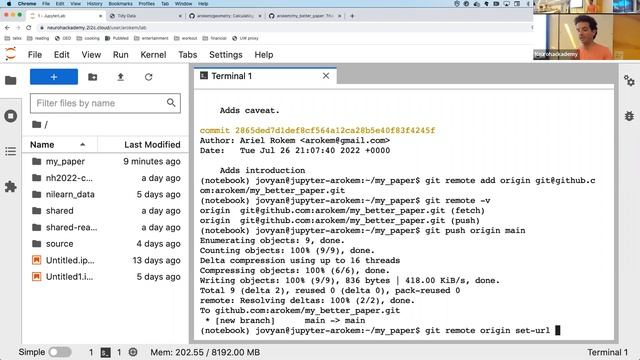Open the View menu

click(x=91, y=55)
